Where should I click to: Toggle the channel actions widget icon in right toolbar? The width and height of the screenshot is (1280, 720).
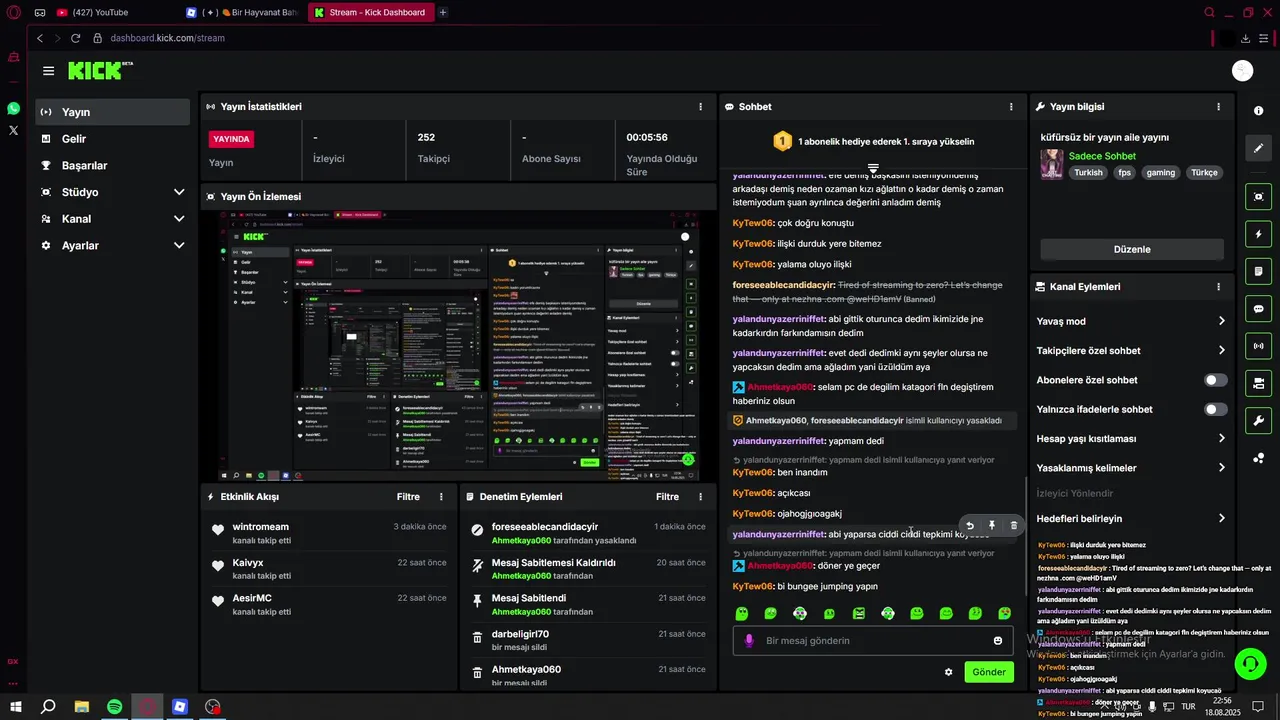pyautogui.click(x=1258, y=383)
